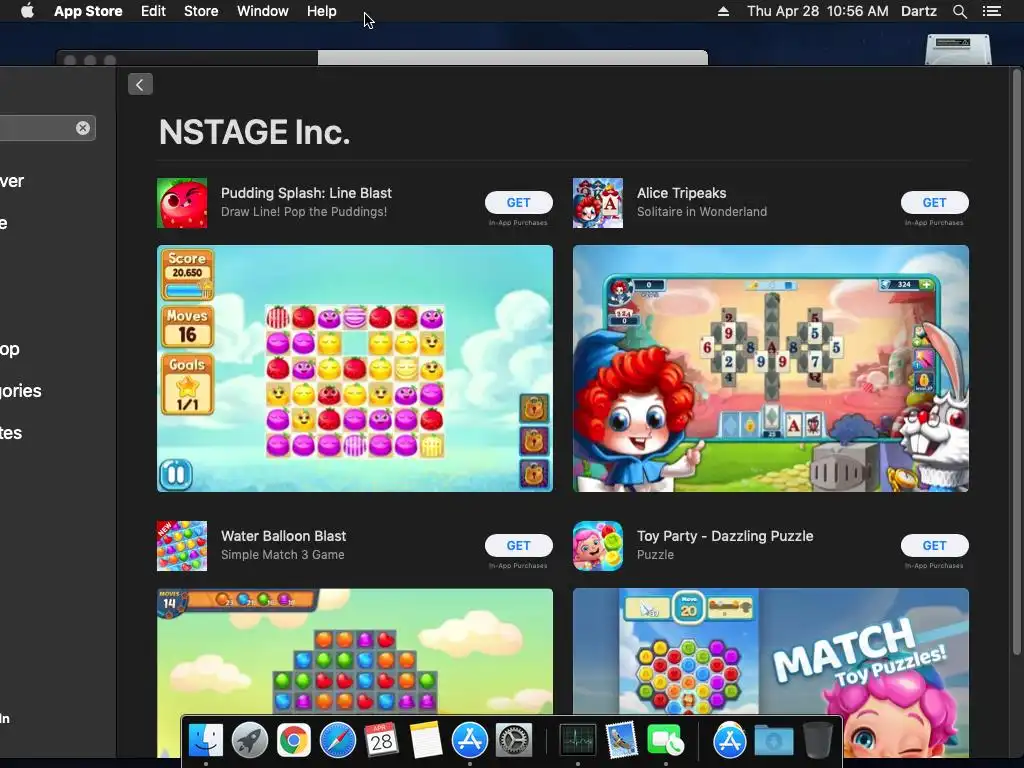Screen dimensions: 1024x768
Task: Open the drive icon on the desktop
Action: tap(958, 49)
